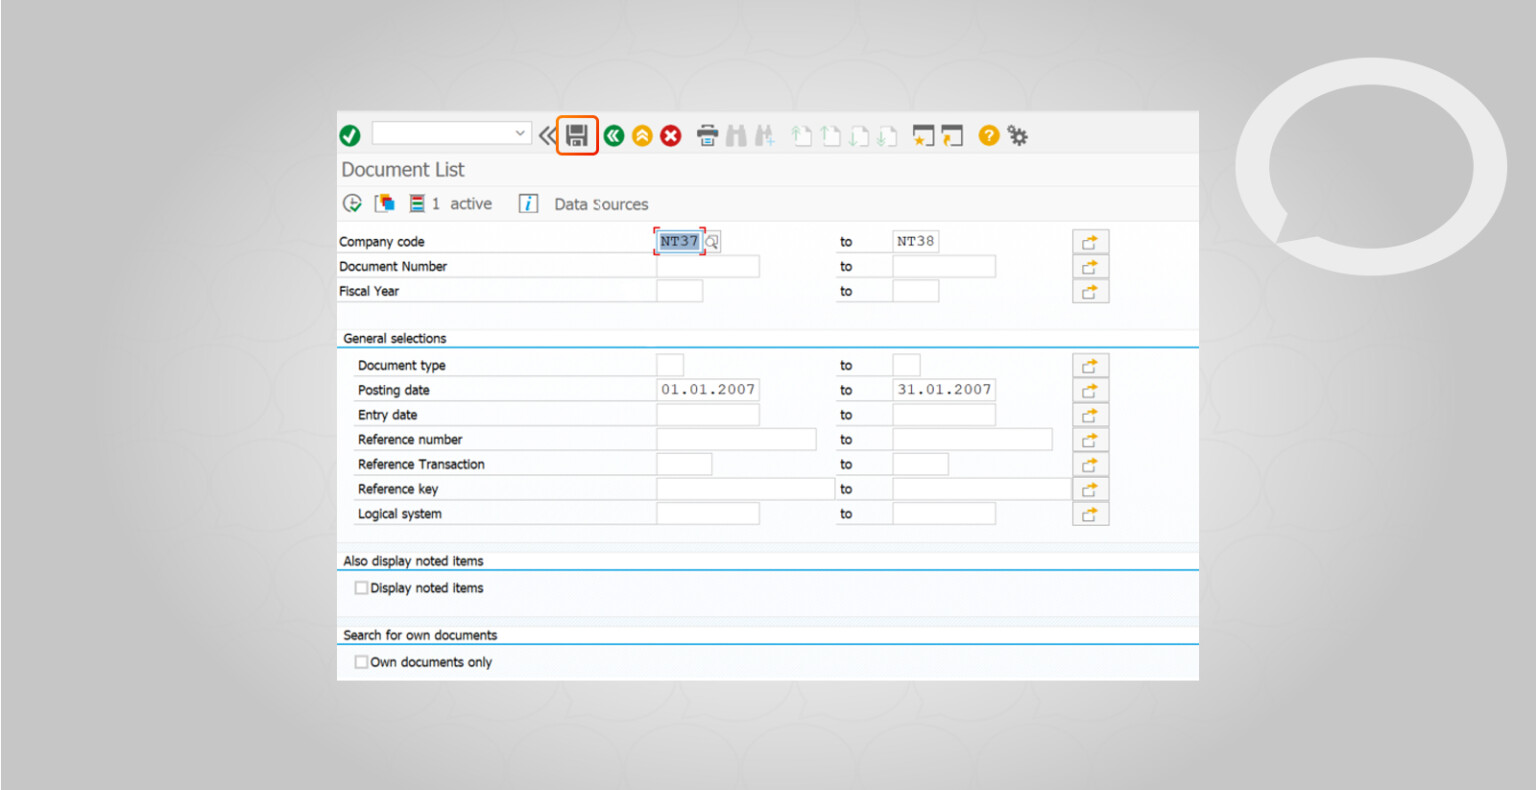Click the Print icon
The image size is (1536, 790).
pyautogui.click(x=707, y=135)
